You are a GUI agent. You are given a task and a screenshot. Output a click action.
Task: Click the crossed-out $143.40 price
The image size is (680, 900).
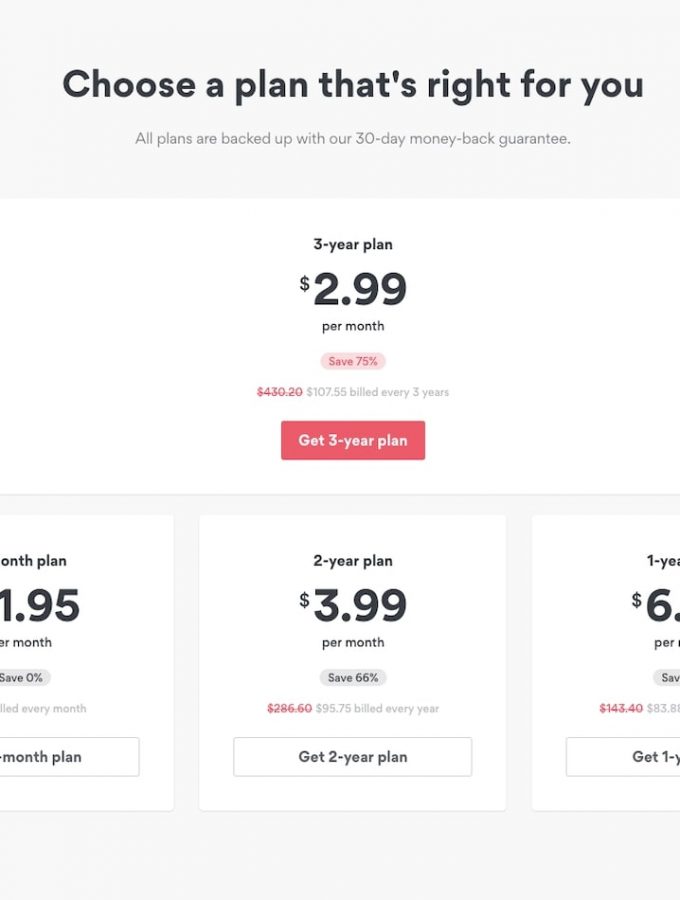tap(621, 708)
